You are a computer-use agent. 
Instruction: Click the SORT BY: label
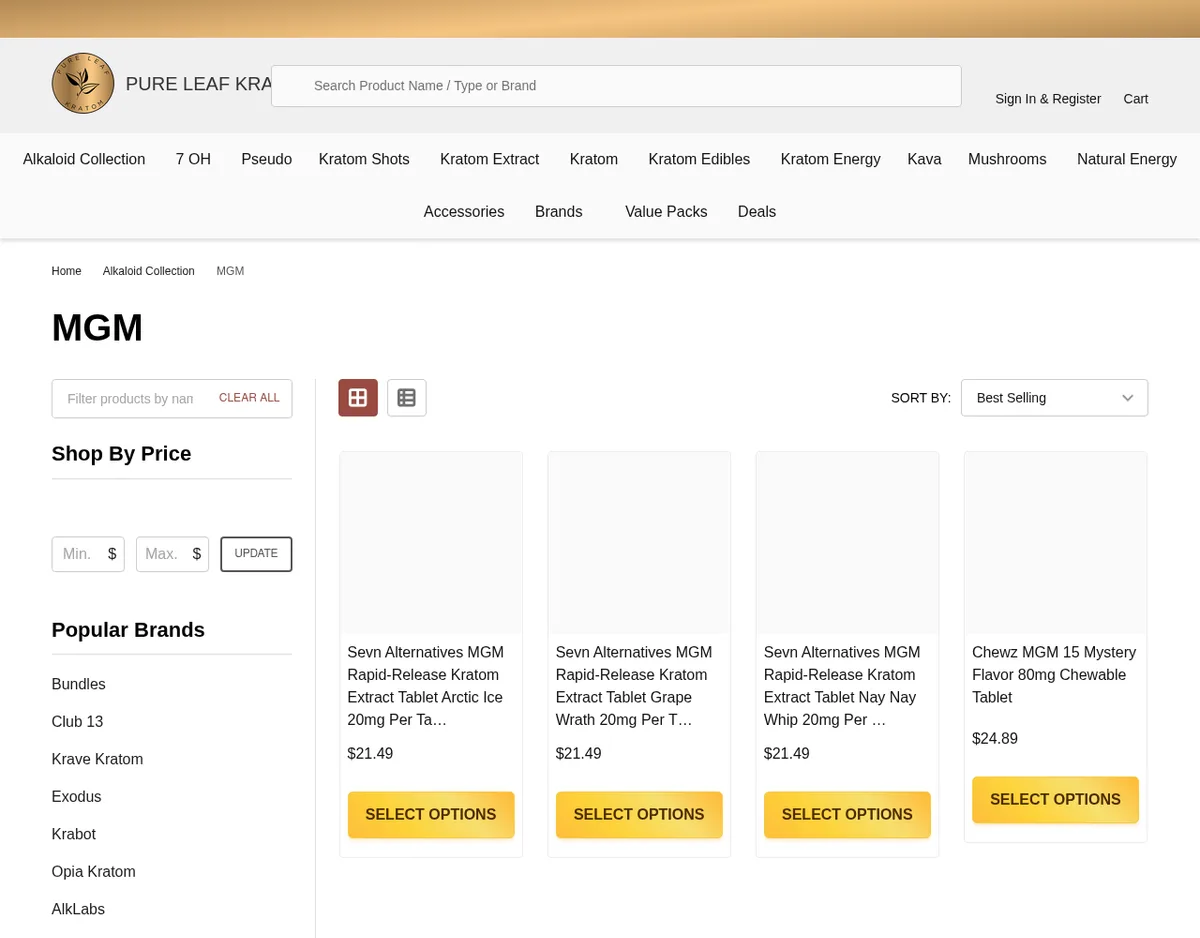[x=921, y=398]
